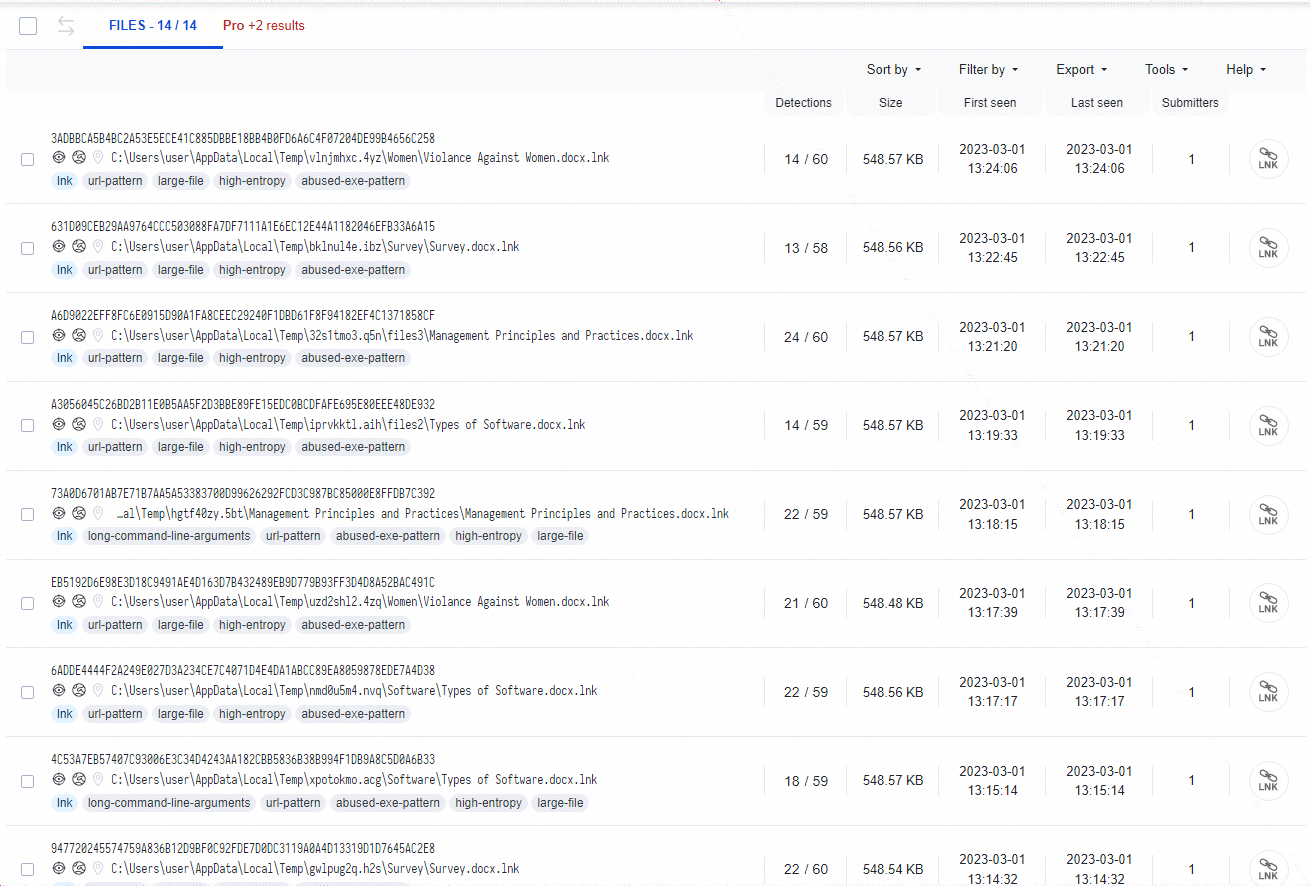The height and width of the screenshot is (886, 1310).
Task: Click the LNK file-type icon for row 6ADDE444
Action: 1268,692
